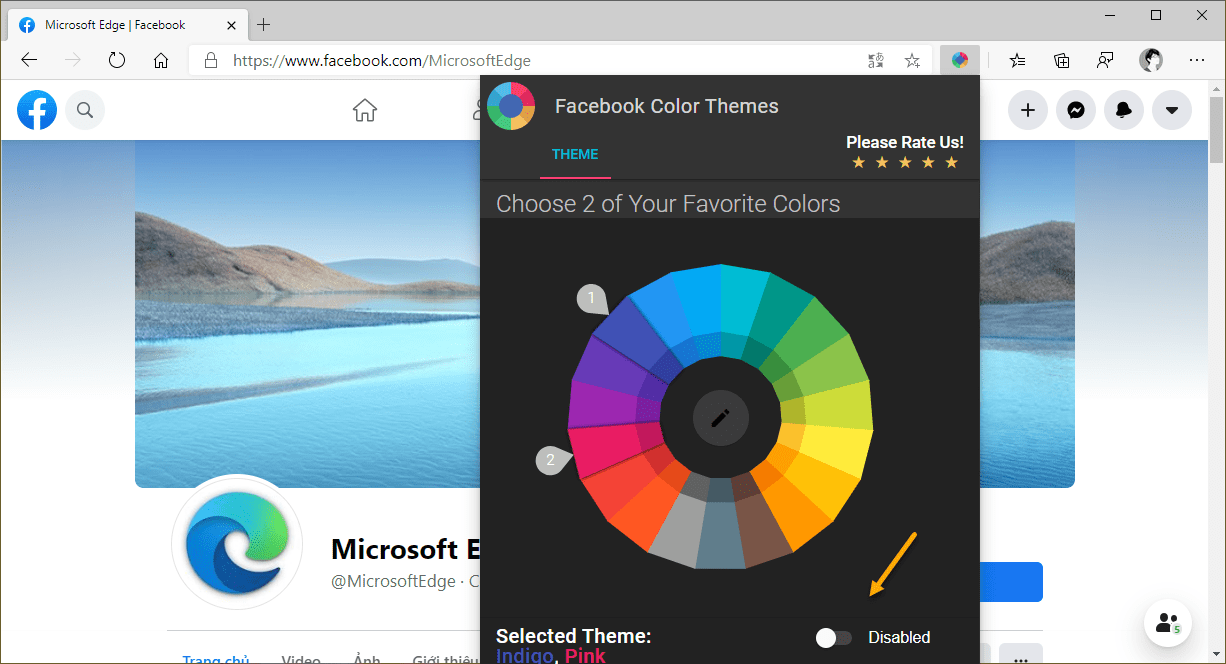
Task: Select the Video tab on the page
Action: click(x=301, y=658)
